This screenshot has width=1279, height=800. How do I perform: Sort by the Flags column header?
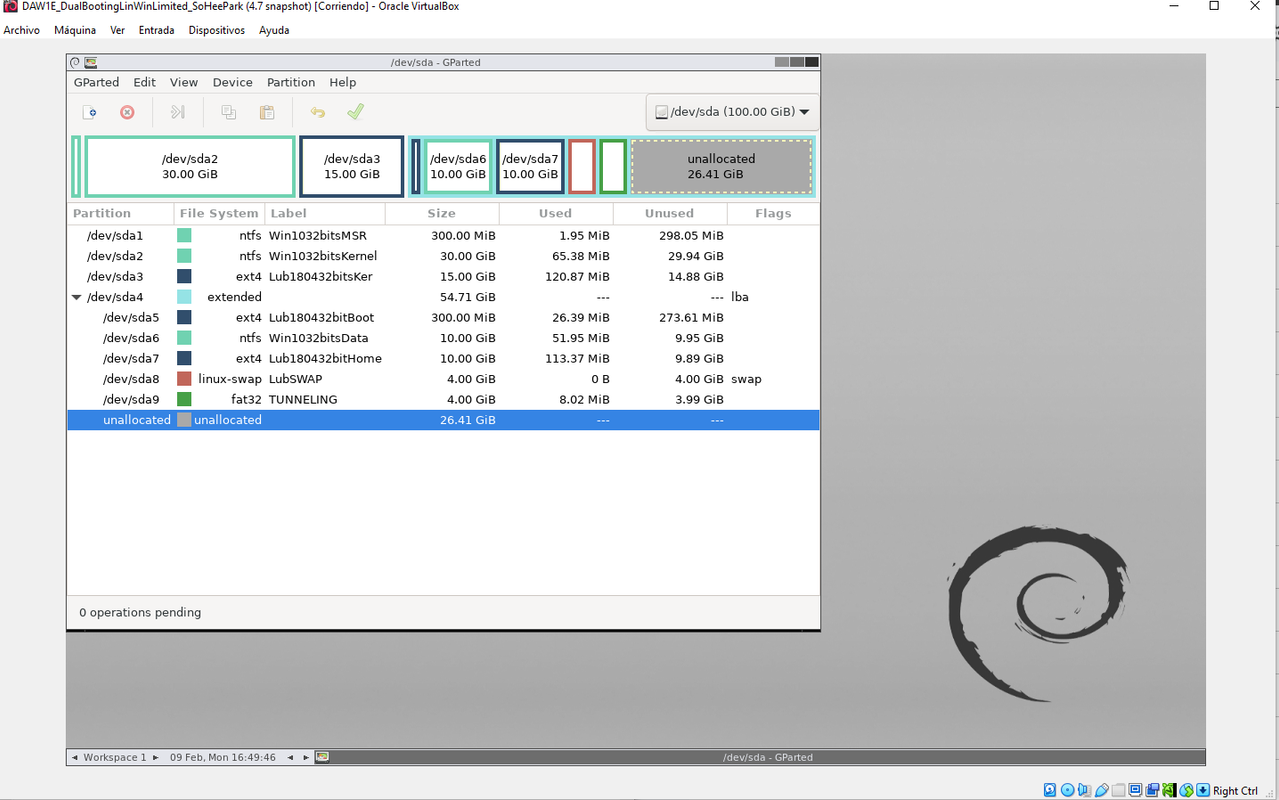click(x=773, y=213)
